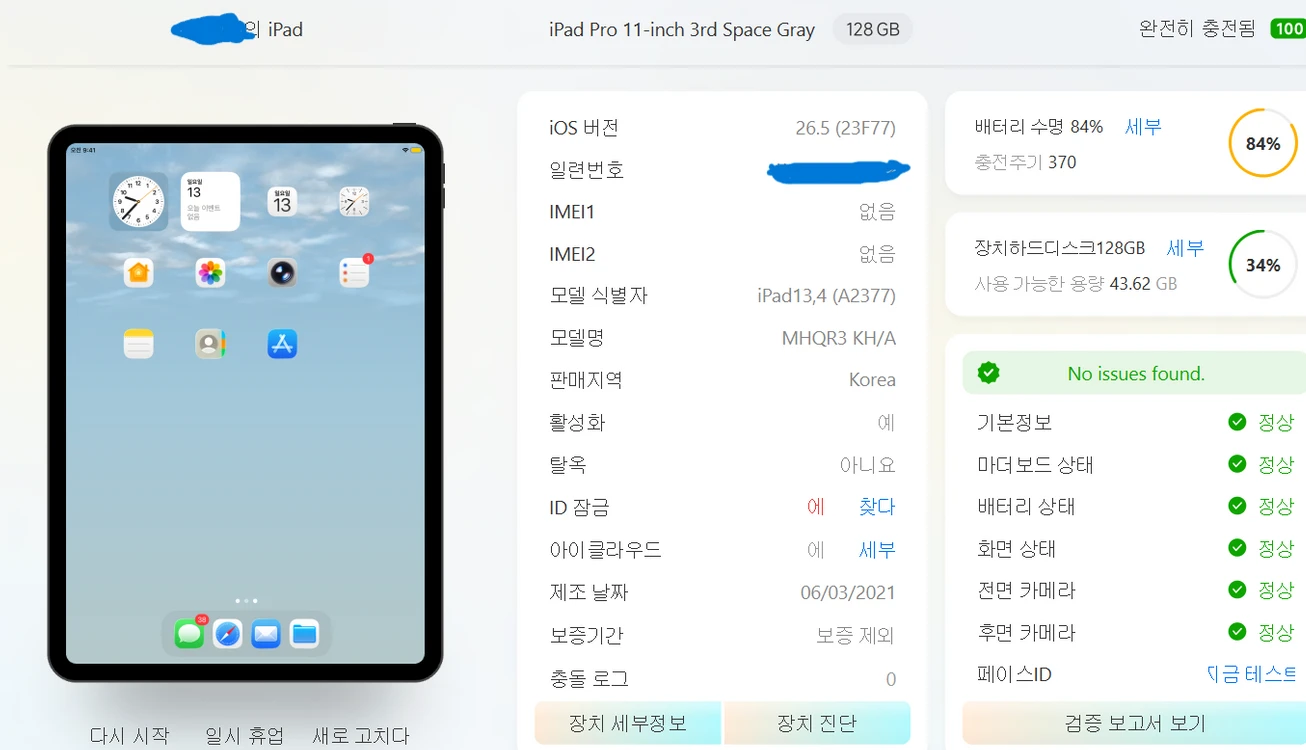Open 세부 link for battery life
Image resolution: width=1306 pixels, height=750 pixels.
tap(1143, 127)
